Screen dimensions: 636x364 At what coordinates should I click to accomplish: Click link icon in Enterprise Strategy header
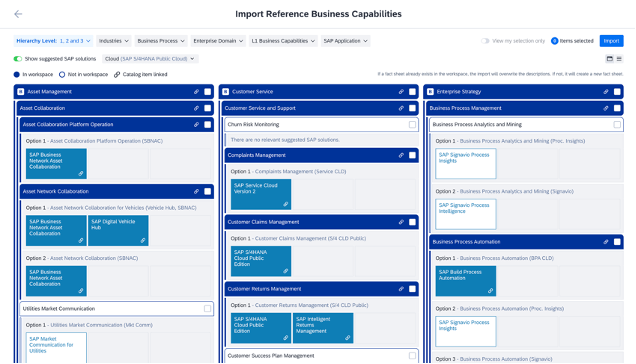click(x=606, y=92)
